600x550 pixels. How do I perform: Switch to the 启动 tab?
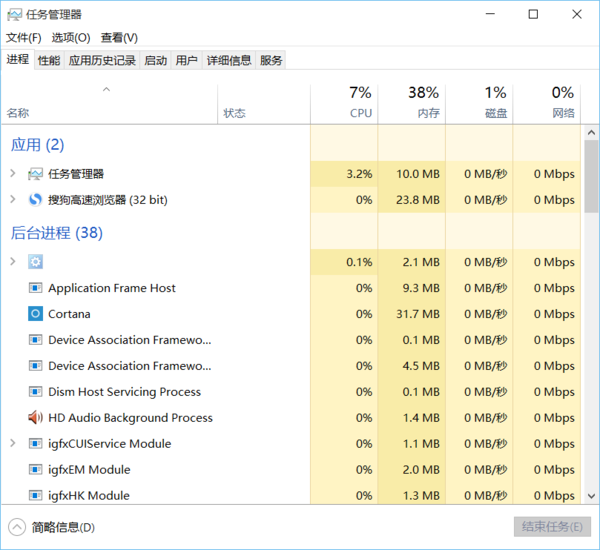point(156,60)
